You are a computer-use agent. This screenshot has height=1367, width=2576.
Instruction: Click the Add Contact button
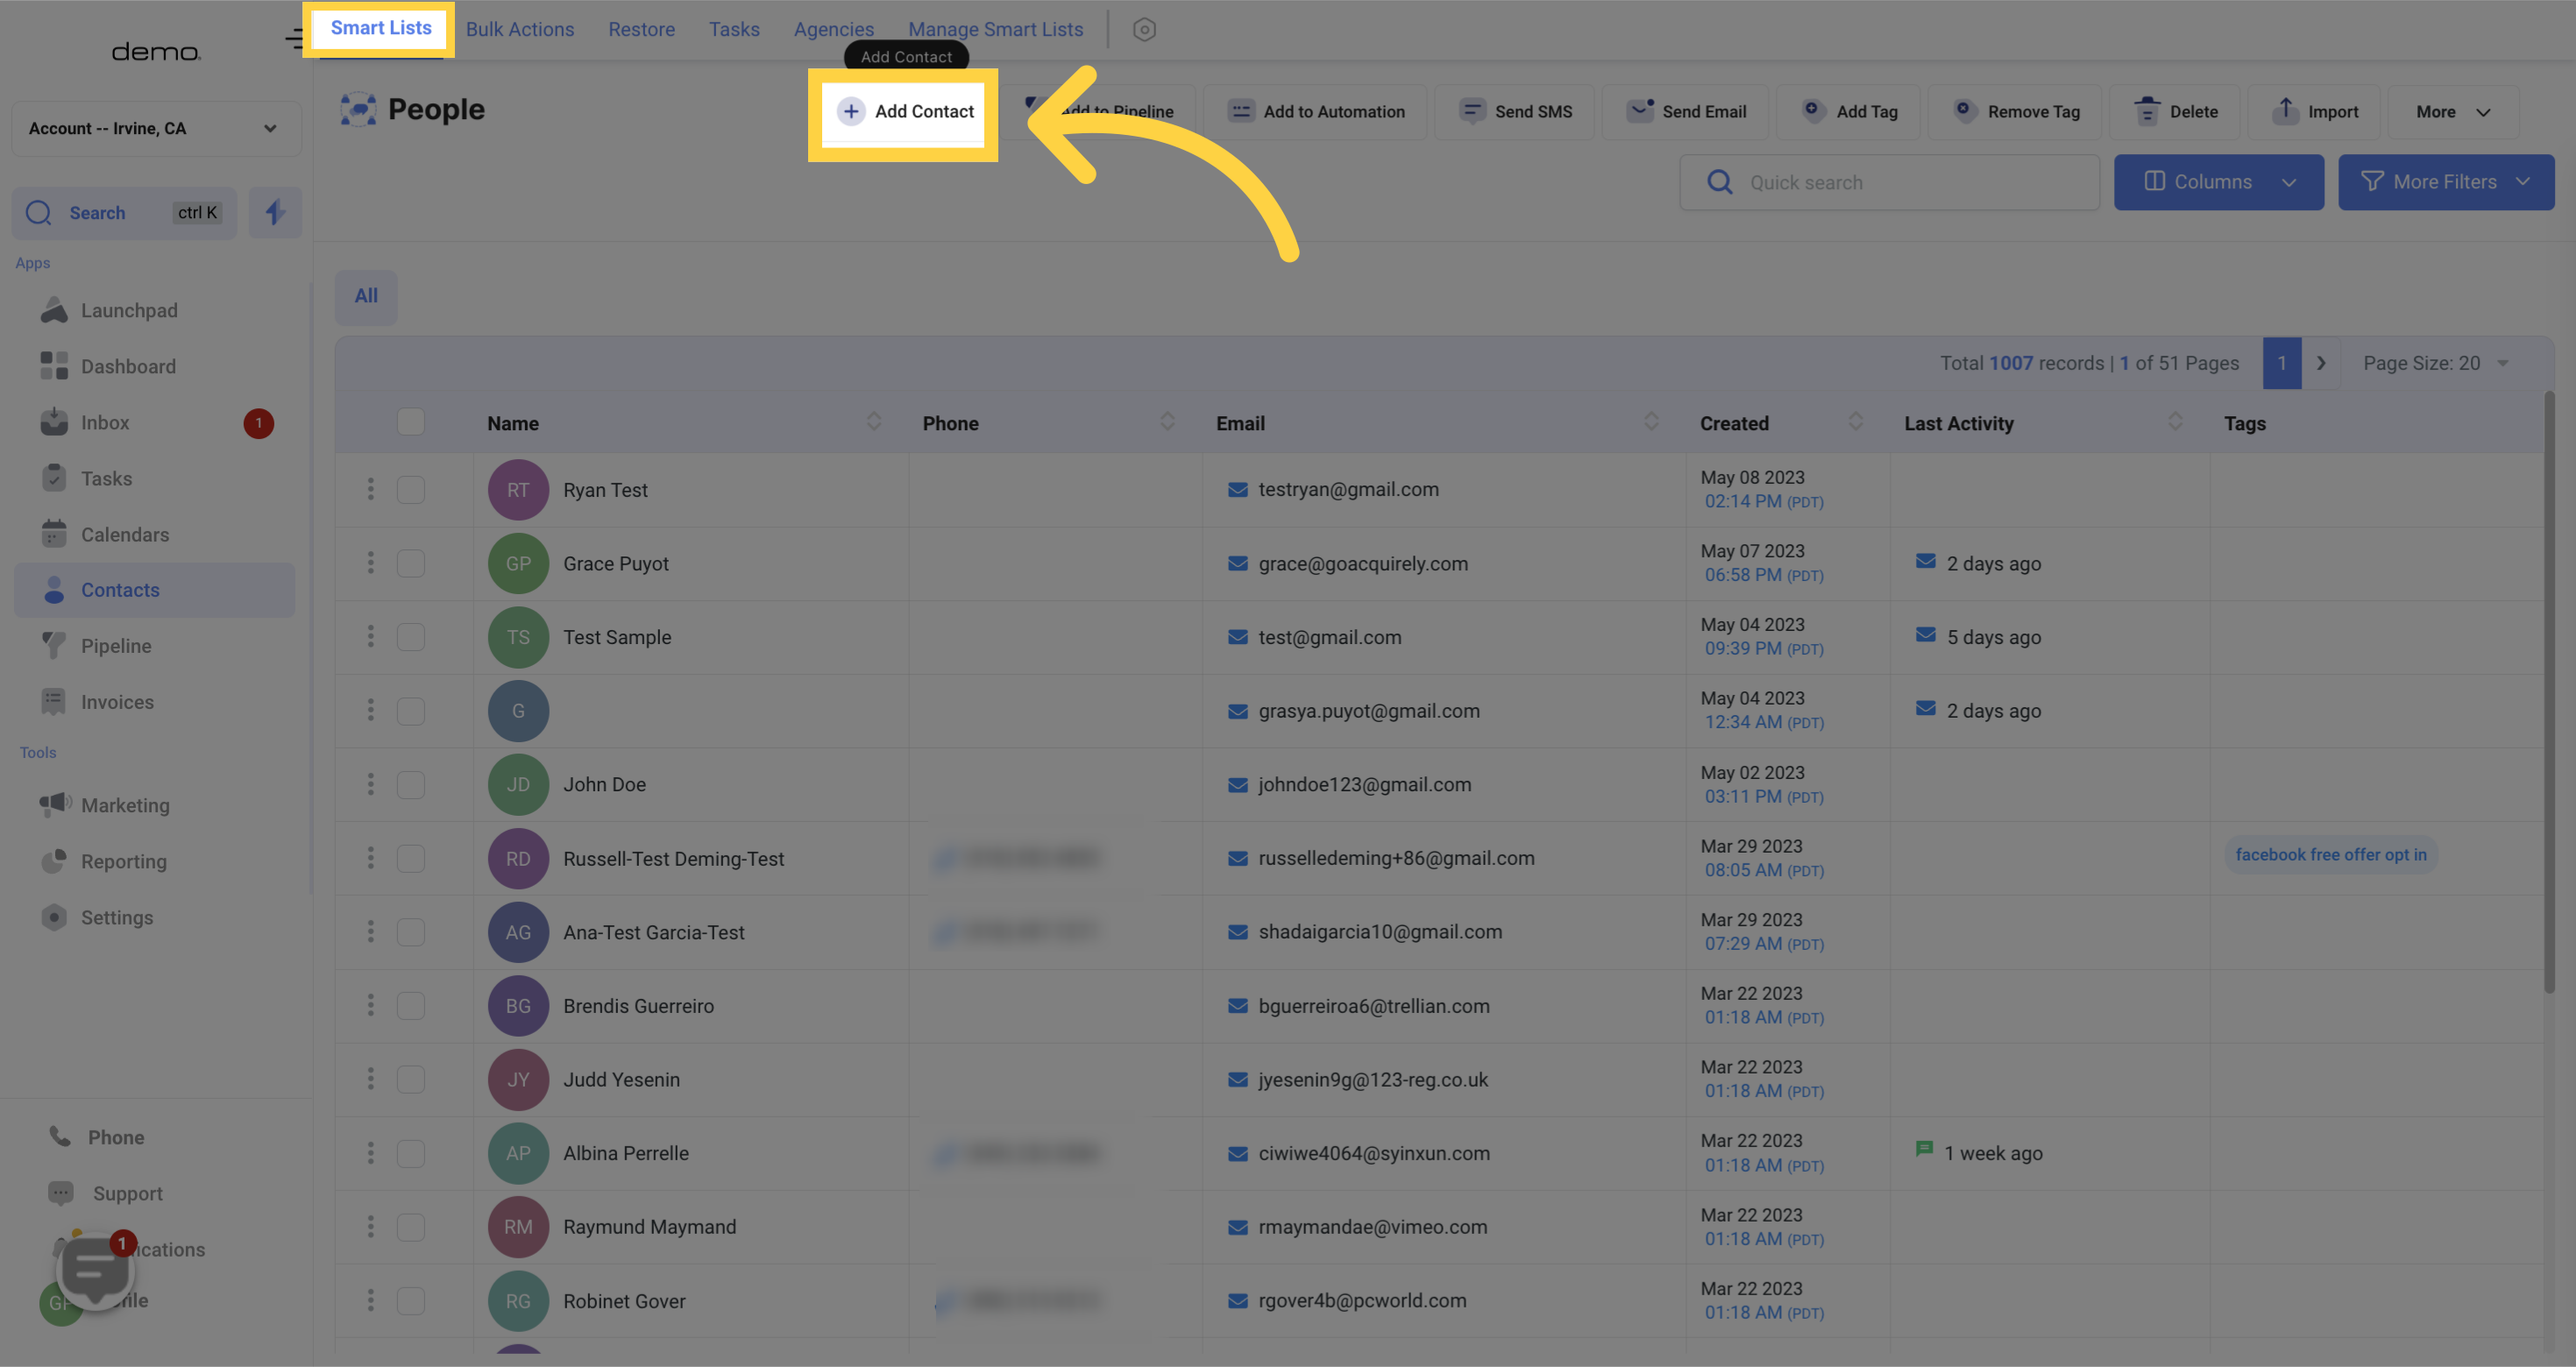point(905,111)
